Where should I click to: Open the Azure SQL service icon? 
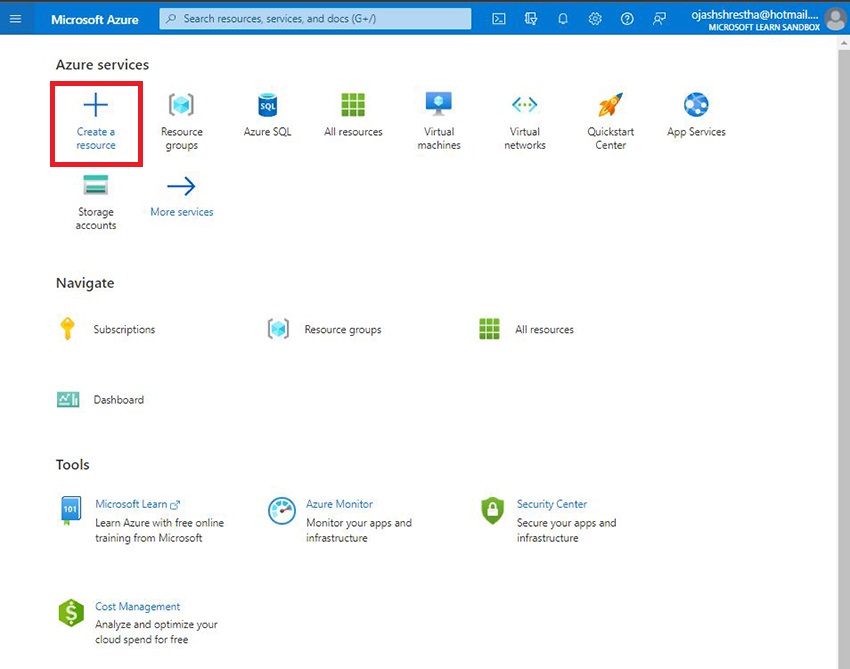tap(267, 105)
